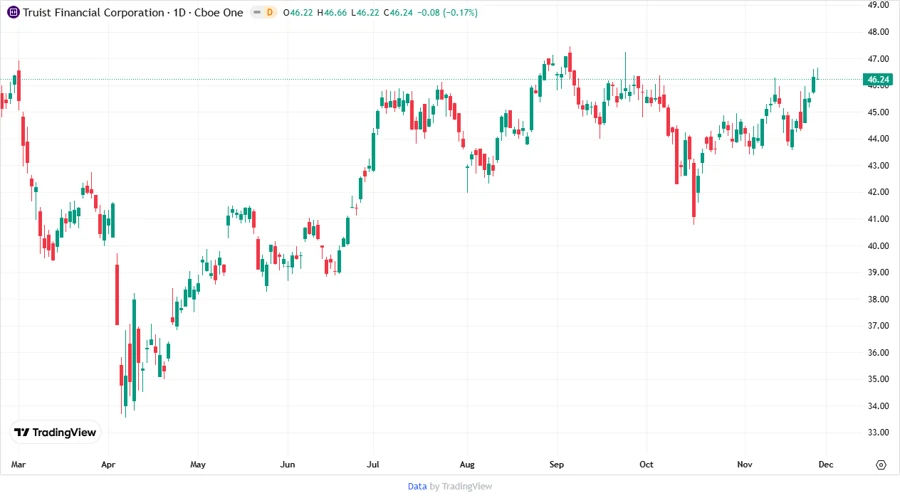Click the Jul label on time axis
900x498 pixels.
pyautogui.click(x=373, y=464)
